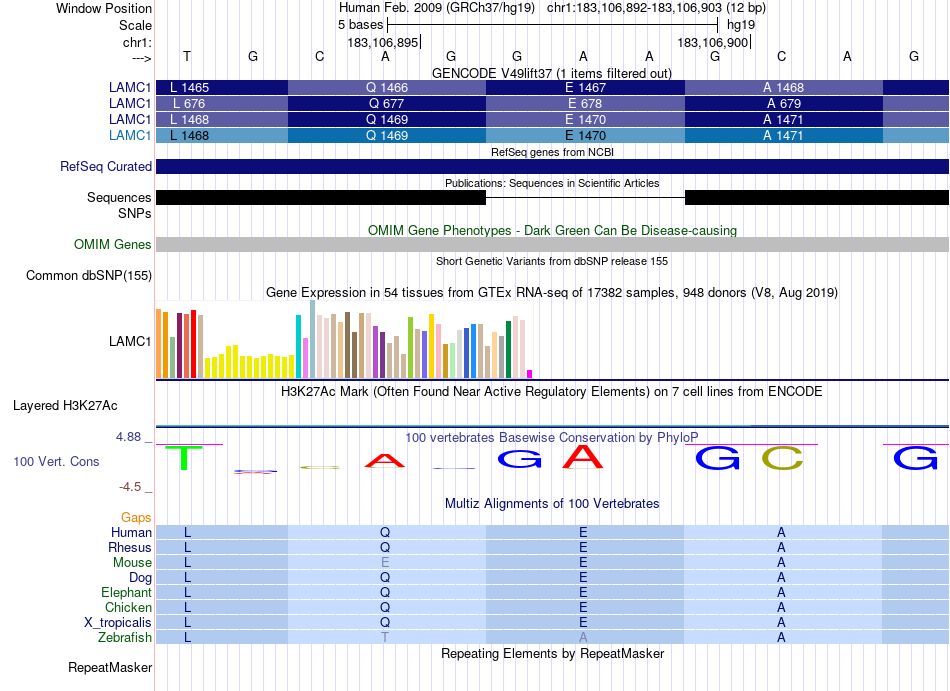The image size is (950, 691).
Task: Click the green T in PhyloP conservation logo
Action: coord(184,457)
